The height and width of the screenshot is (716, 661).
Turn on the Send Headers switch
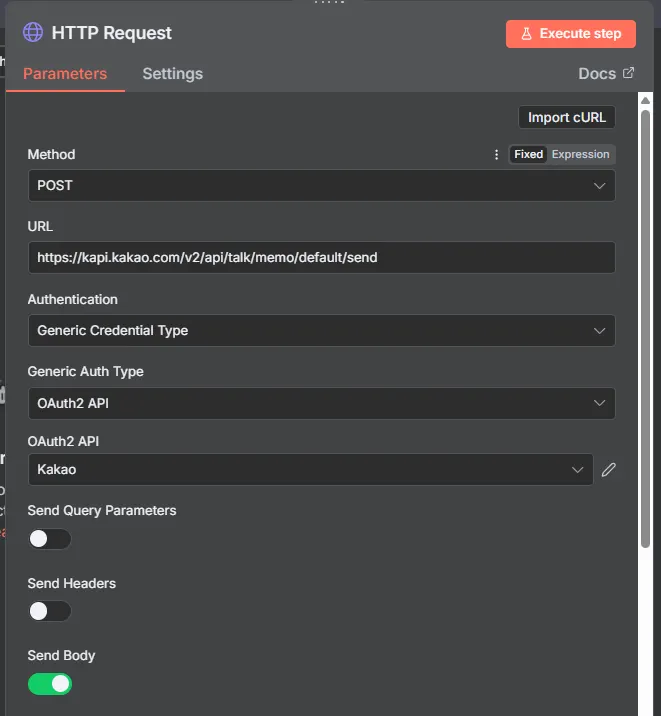(x=49, y=611)
